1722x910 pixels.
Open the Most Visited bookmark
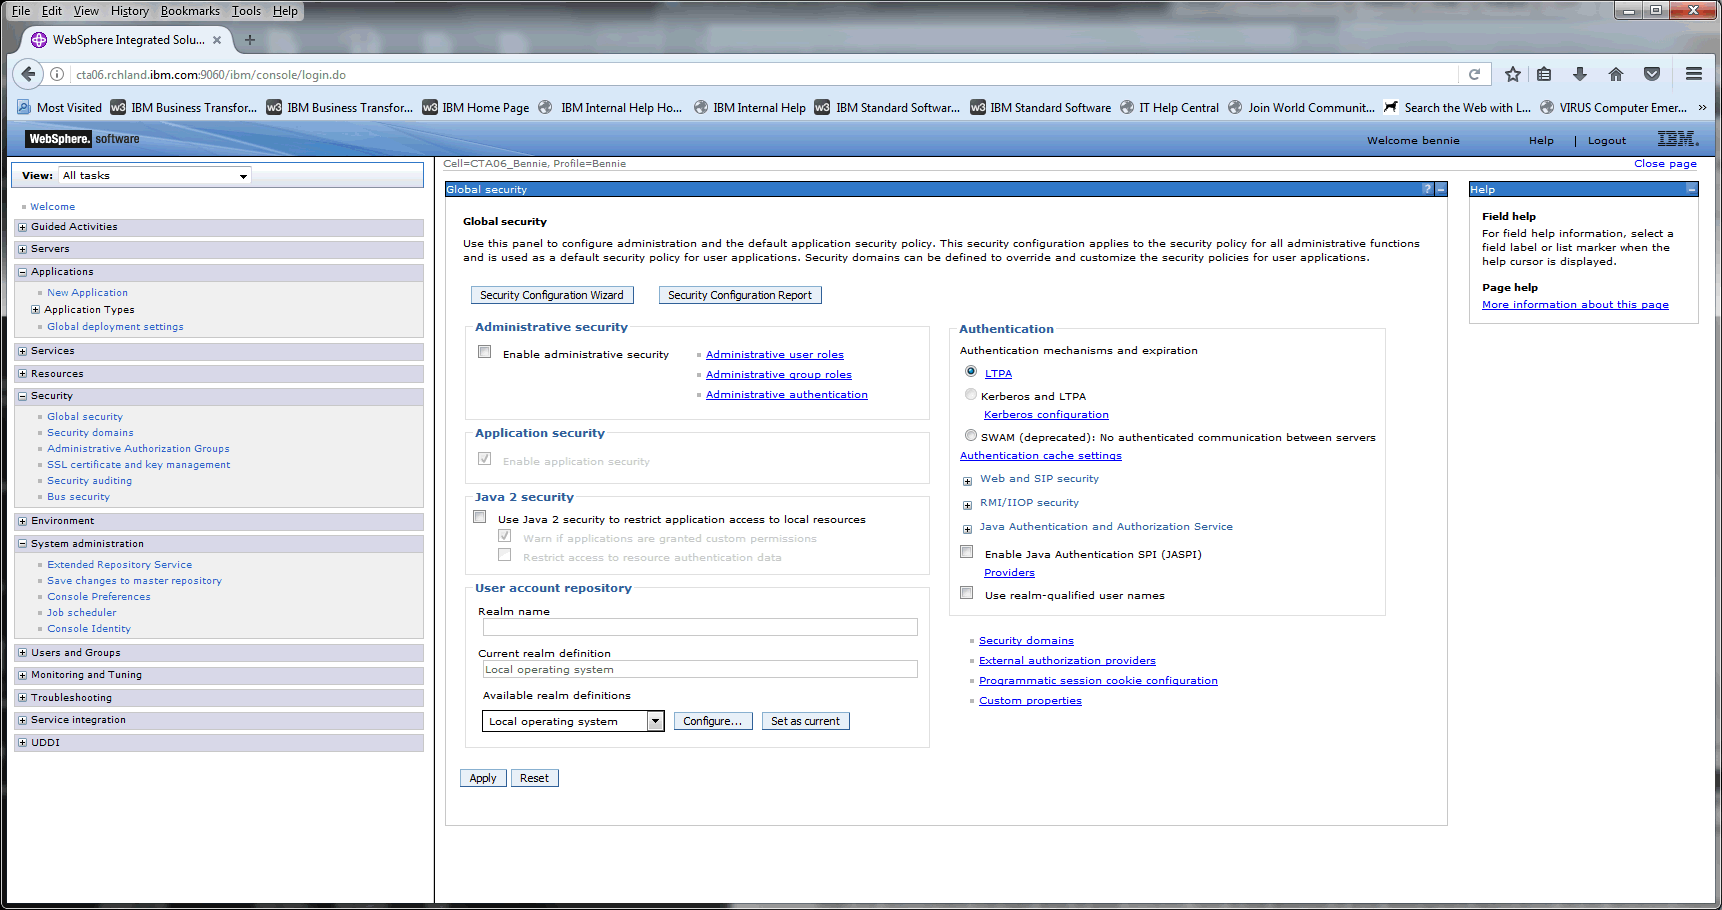click(60, 107)
